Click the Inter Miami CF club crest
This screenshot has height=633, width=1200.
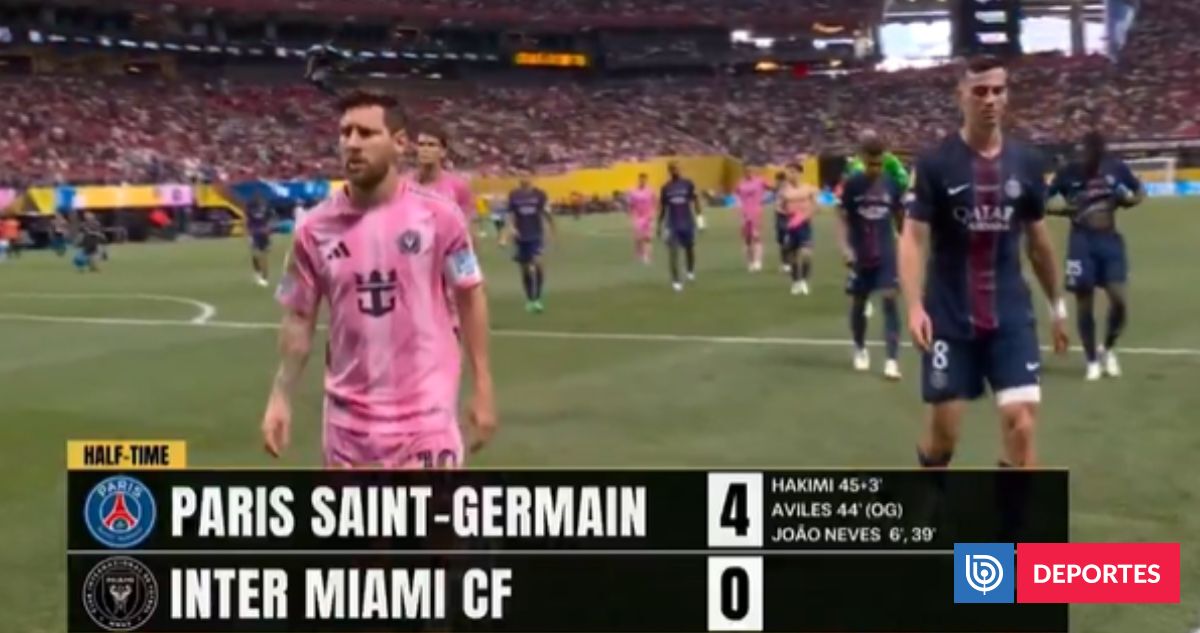tap(120, 593)
